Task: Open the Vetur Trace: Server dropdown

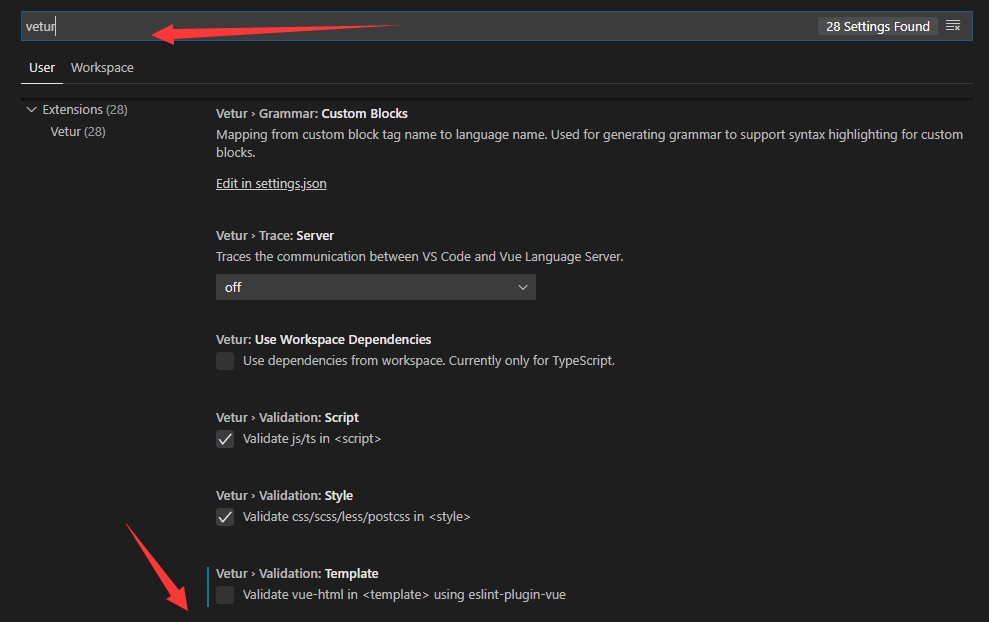Action: tap(375, 287)
